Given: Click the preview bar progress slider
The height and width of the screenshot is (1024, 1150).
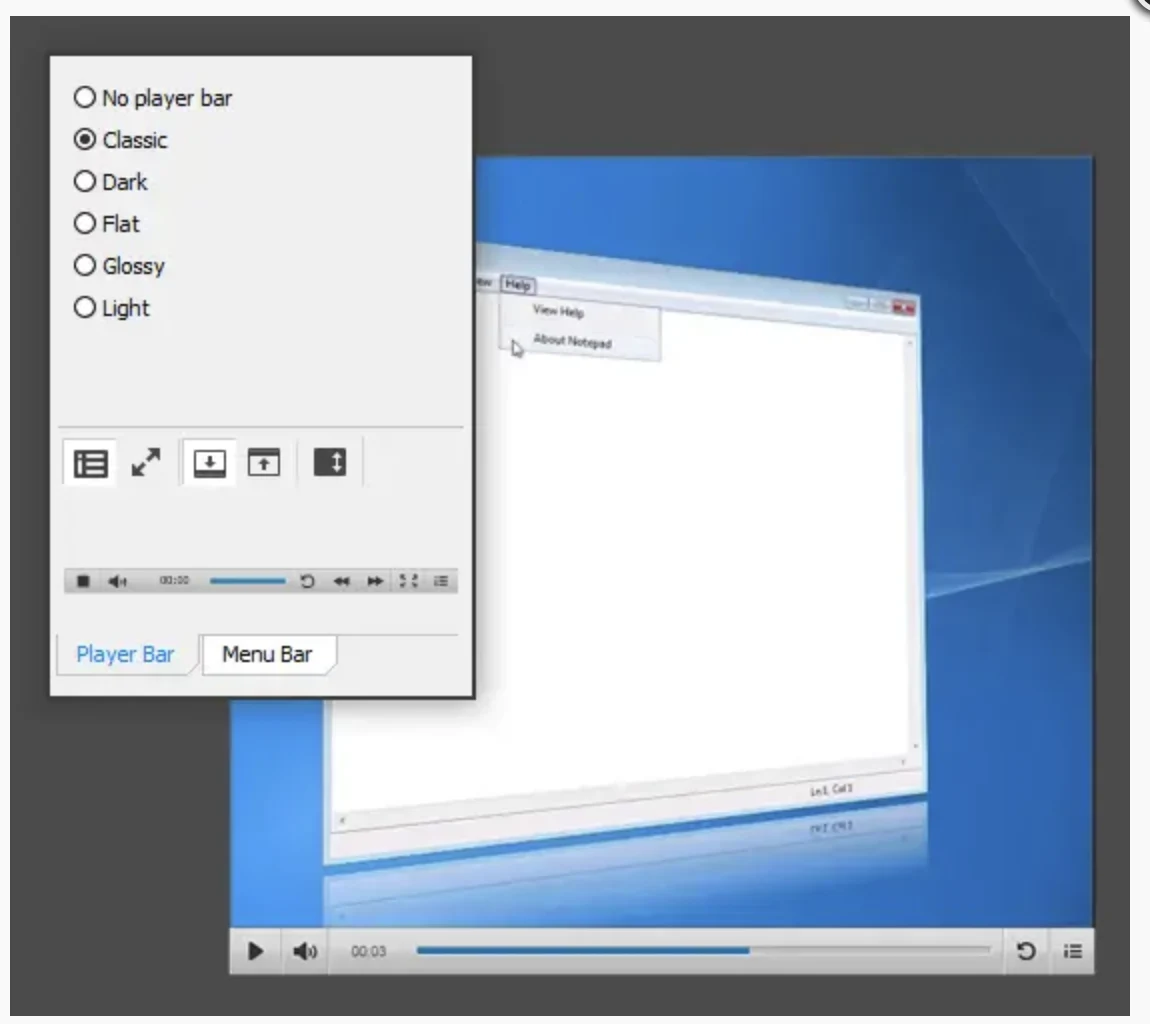Looking at the screenshot, I should [247, 581].
